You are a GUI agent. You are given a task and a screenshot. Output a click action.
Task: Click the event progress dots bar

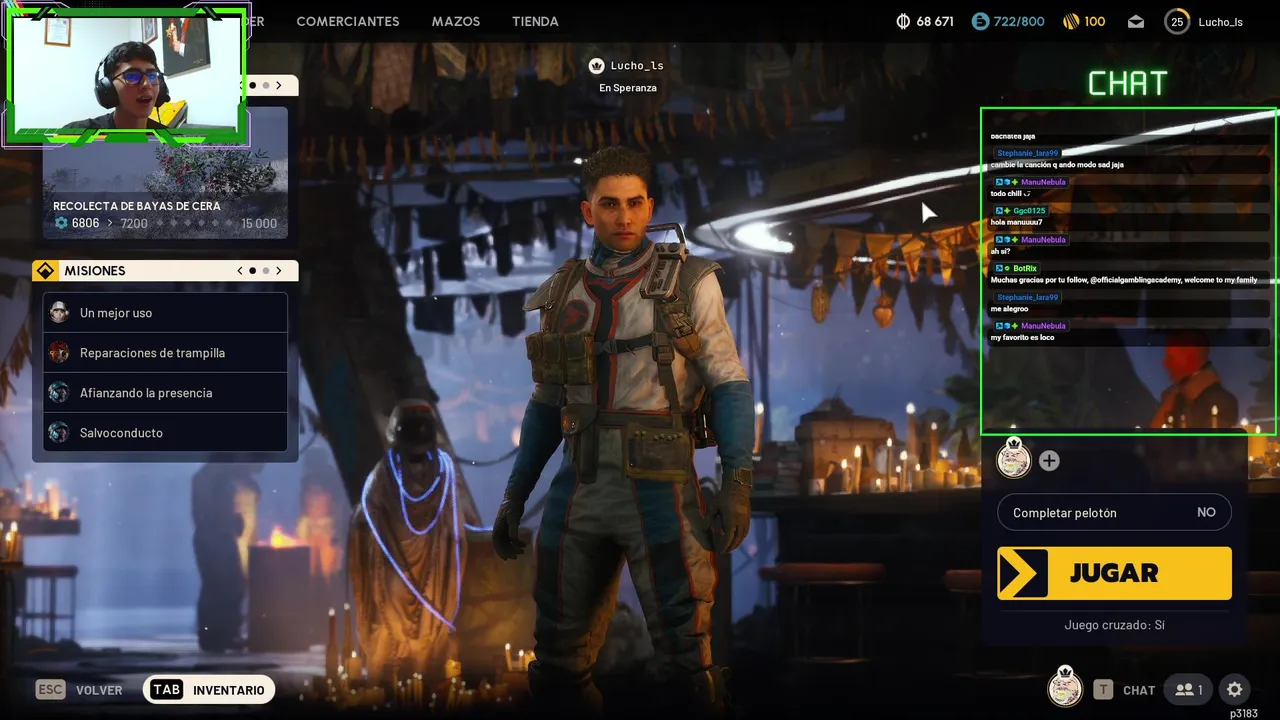coord(193,223)
